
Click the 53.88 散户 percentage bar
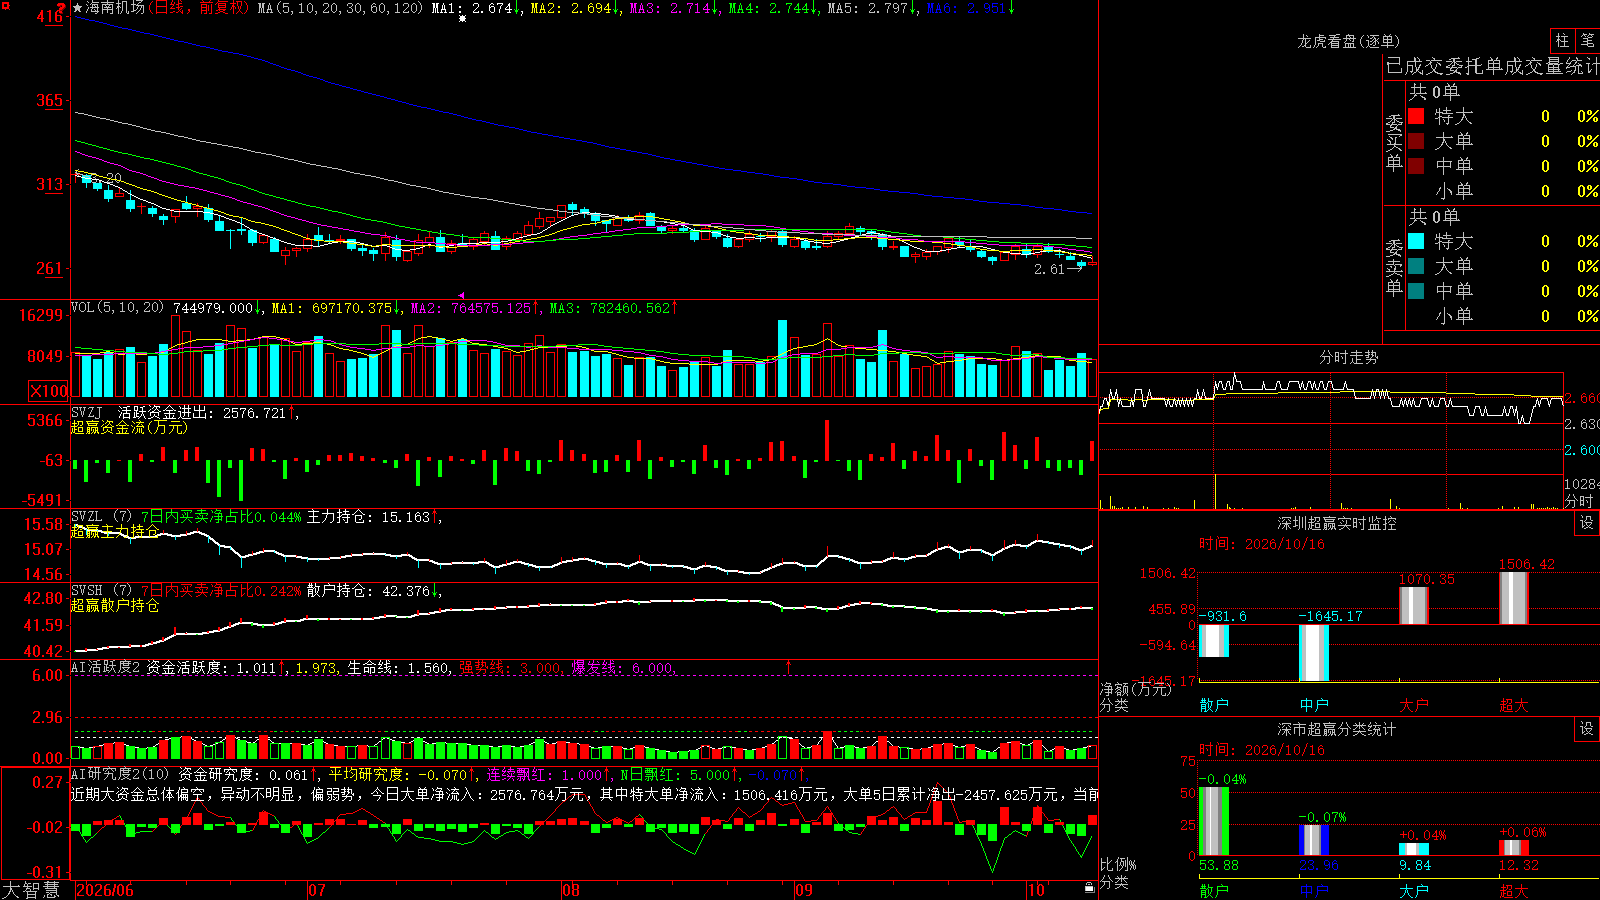pos(1214,821)
